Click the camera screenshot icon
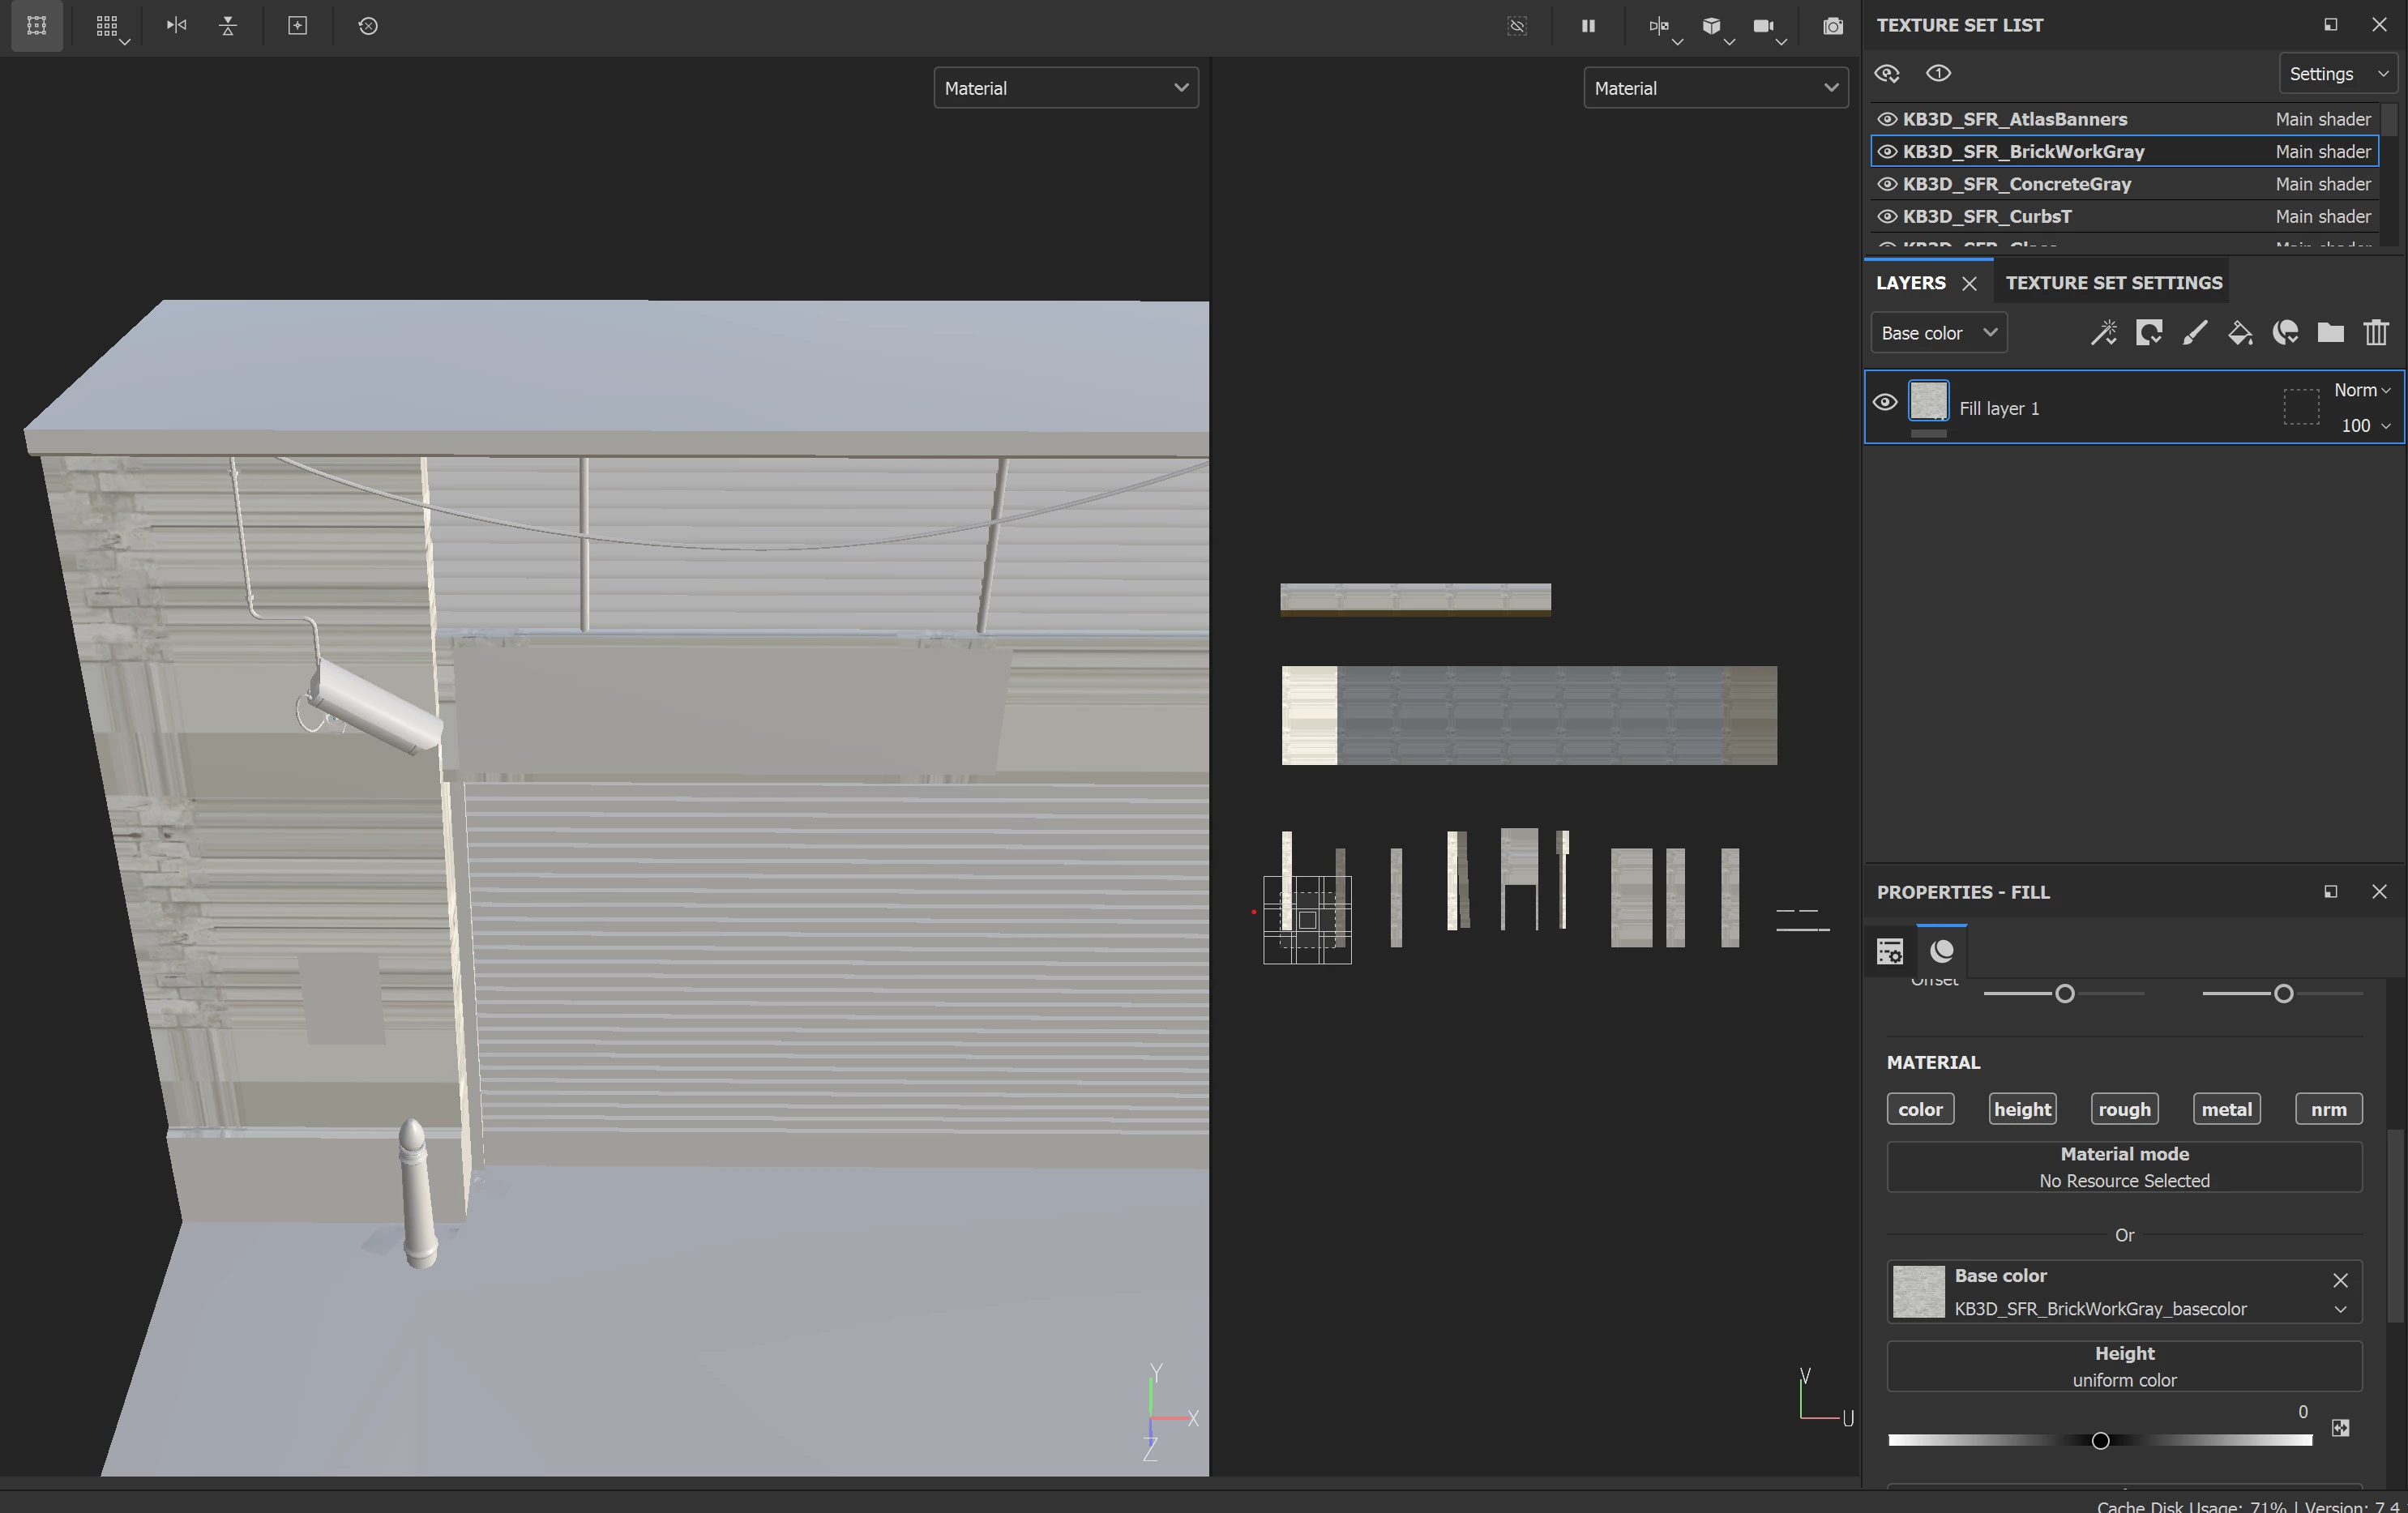The image size is (2408, 1513). click(x=1832, y=26)
